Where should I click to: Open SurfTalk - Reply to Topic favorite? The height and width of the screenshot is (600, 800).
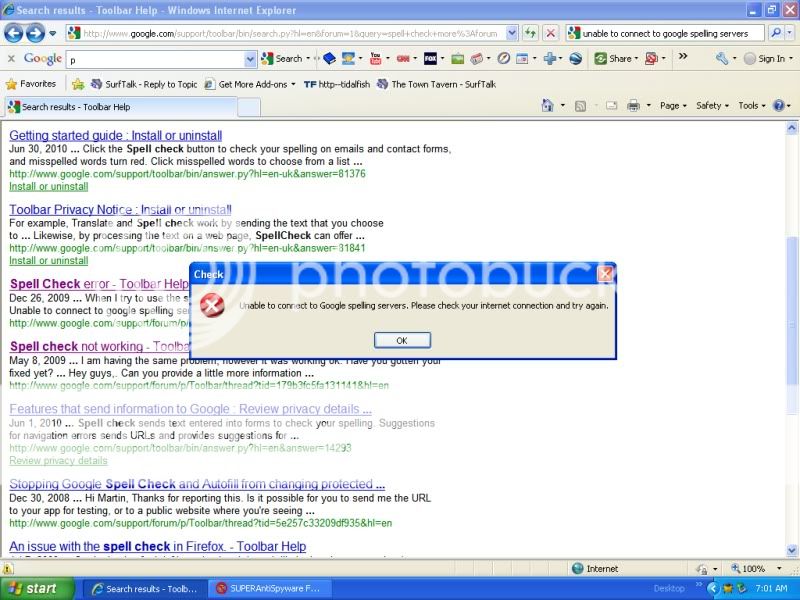coord(144,85)
